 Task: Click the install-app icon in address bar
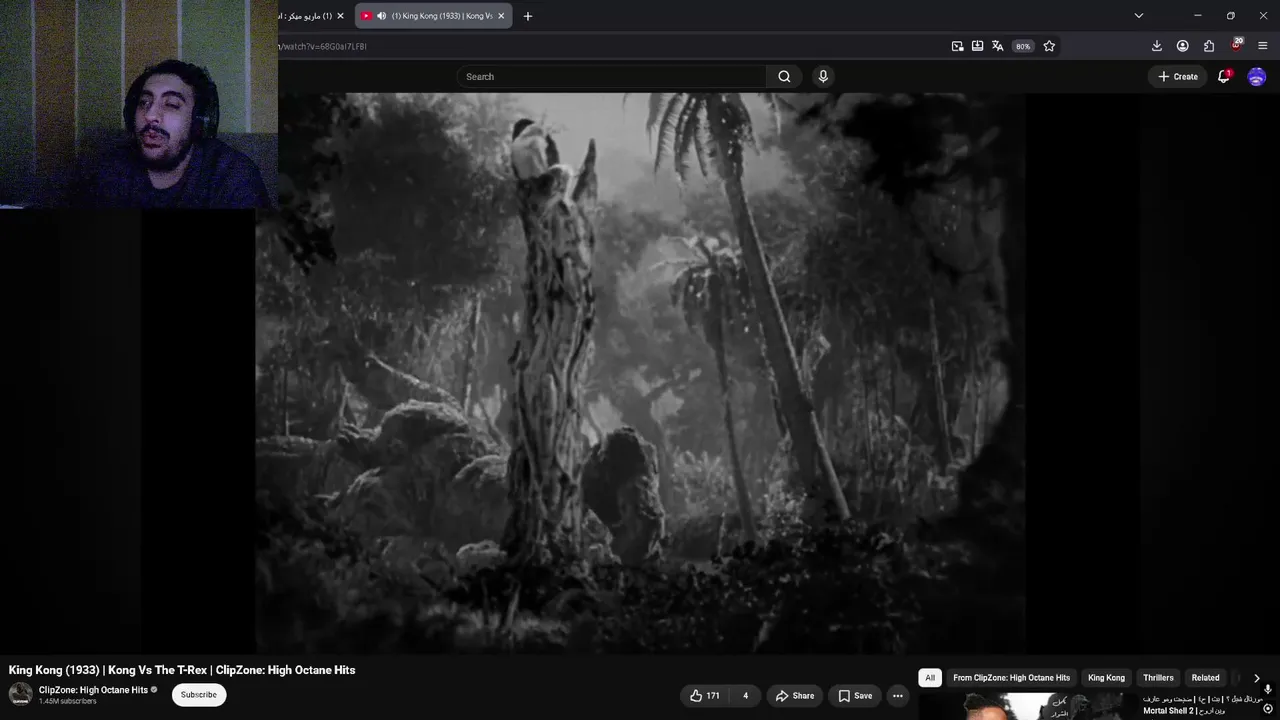tap(977, 46)
